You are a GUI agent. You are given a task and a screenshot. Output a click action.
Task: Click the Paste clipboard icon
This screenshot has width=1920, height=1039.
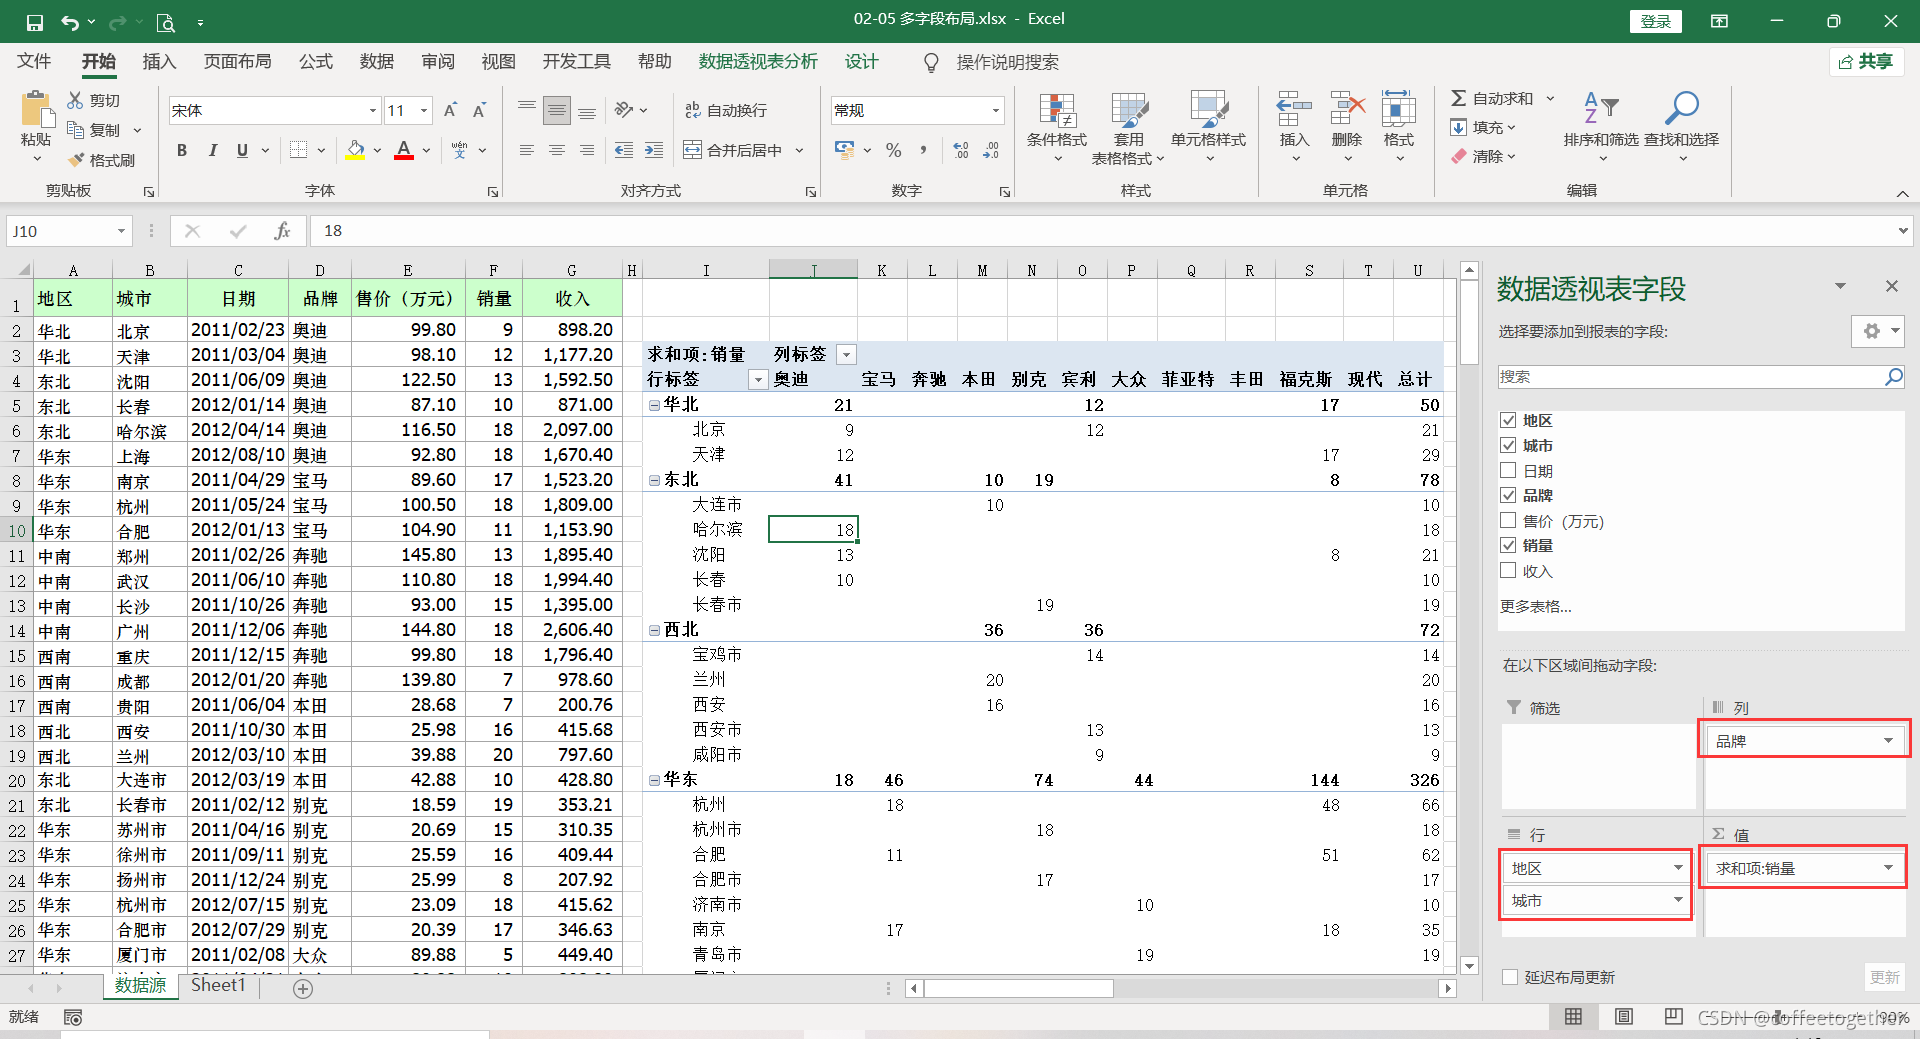(x=37, y=109)
